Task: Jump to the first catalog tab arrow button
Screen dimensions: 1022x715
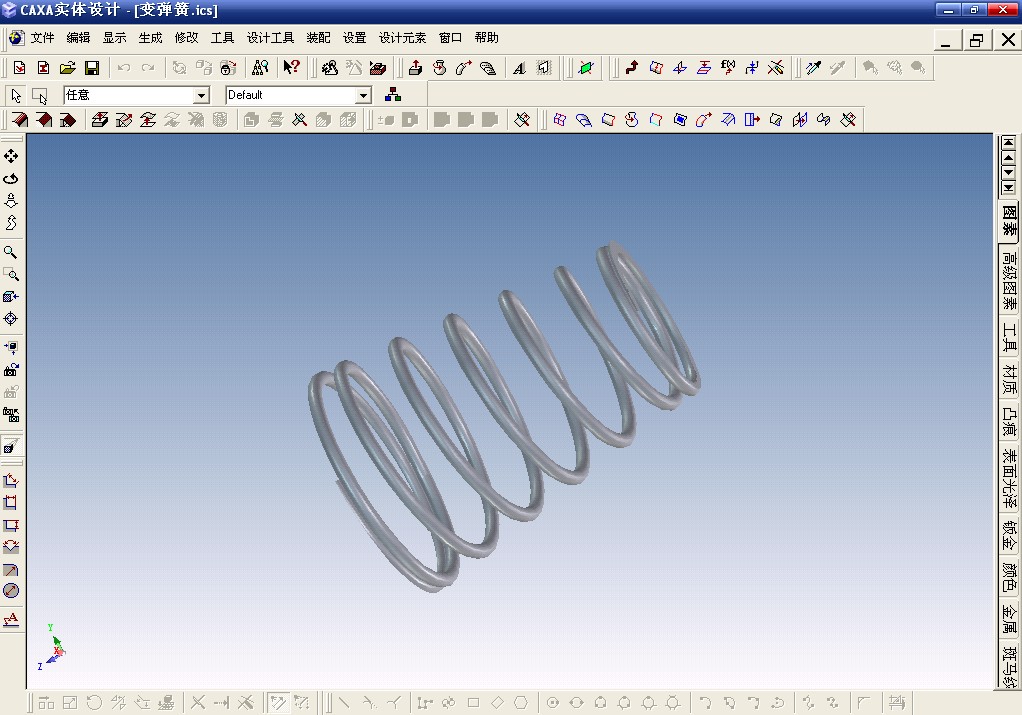Action: (x=1008, y=142)
